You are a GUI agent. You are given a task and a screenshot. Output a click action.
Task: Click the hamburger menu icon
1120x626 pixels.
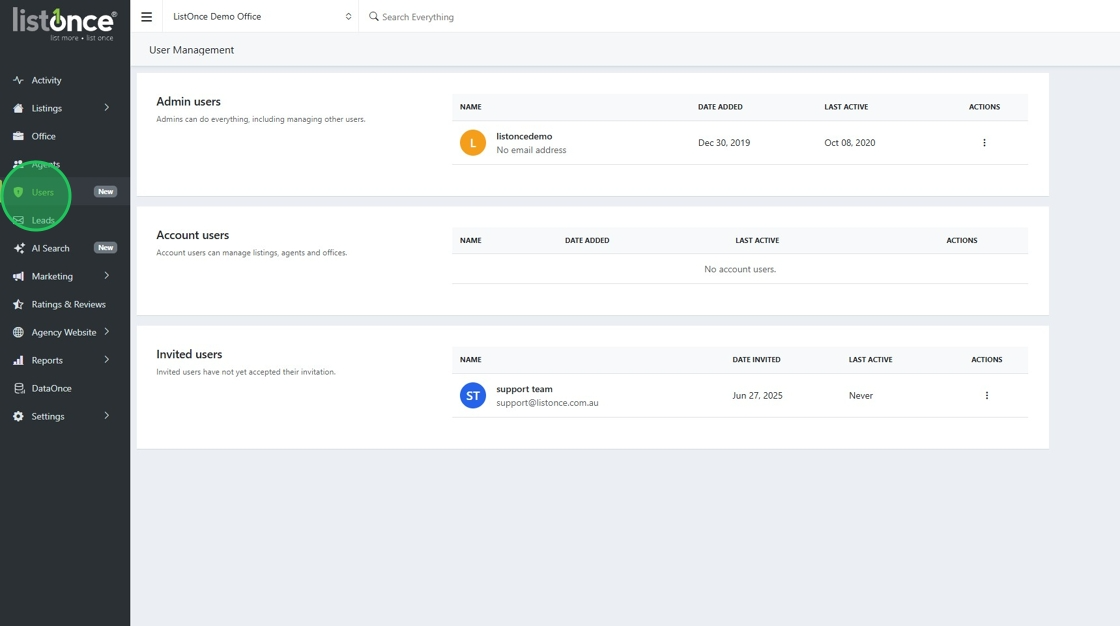(x=146, y=17)
